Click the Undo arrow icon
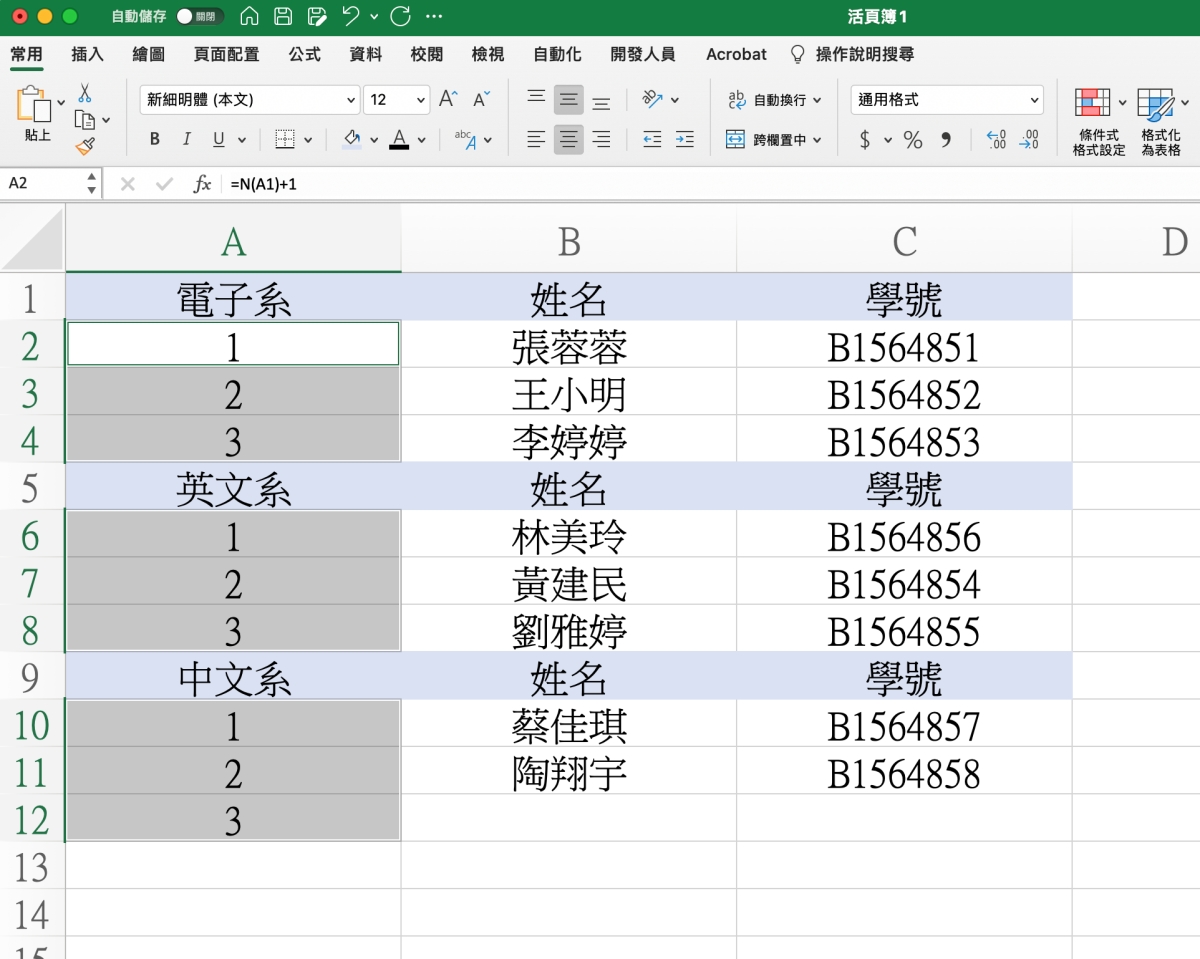 pyautogui.click(x=349, y=17)
